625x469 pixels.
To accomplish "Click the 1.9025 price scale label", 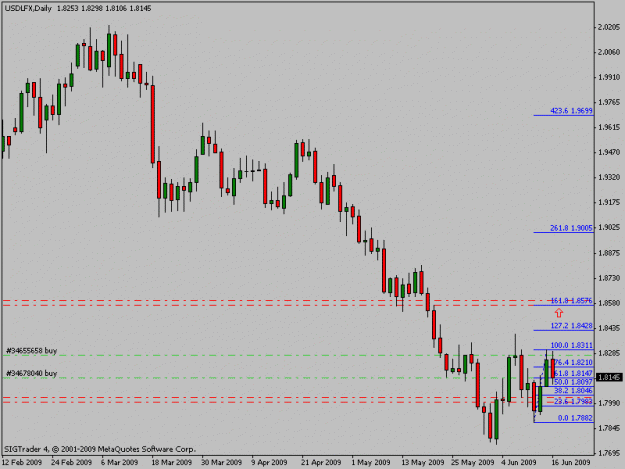I will point(609,228).
